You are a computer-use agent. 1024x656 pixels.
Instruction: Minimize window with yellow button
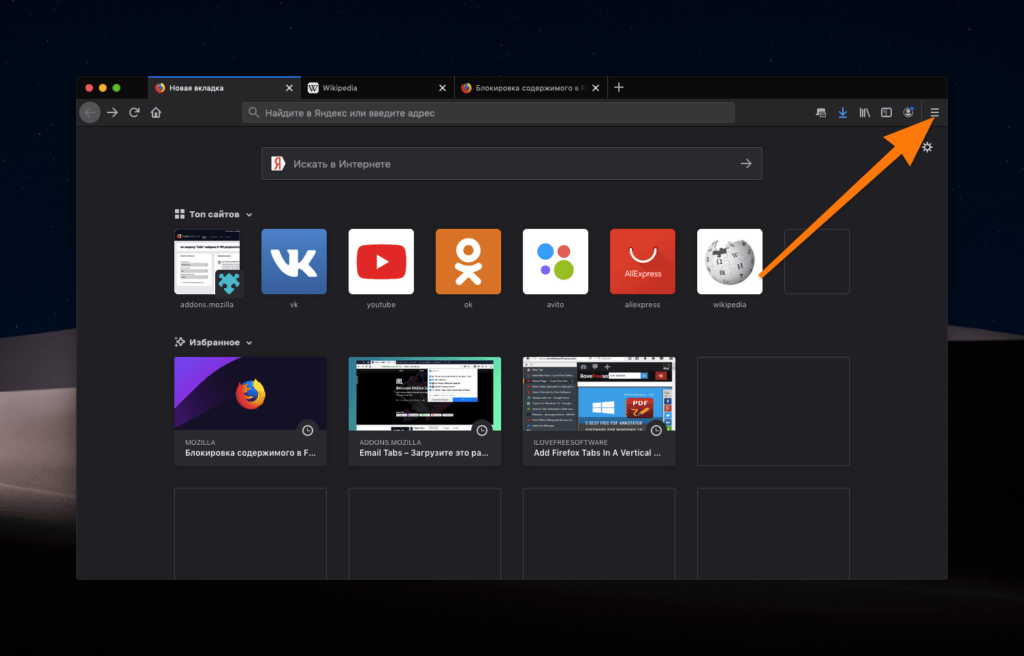click(x=103, y=88)
